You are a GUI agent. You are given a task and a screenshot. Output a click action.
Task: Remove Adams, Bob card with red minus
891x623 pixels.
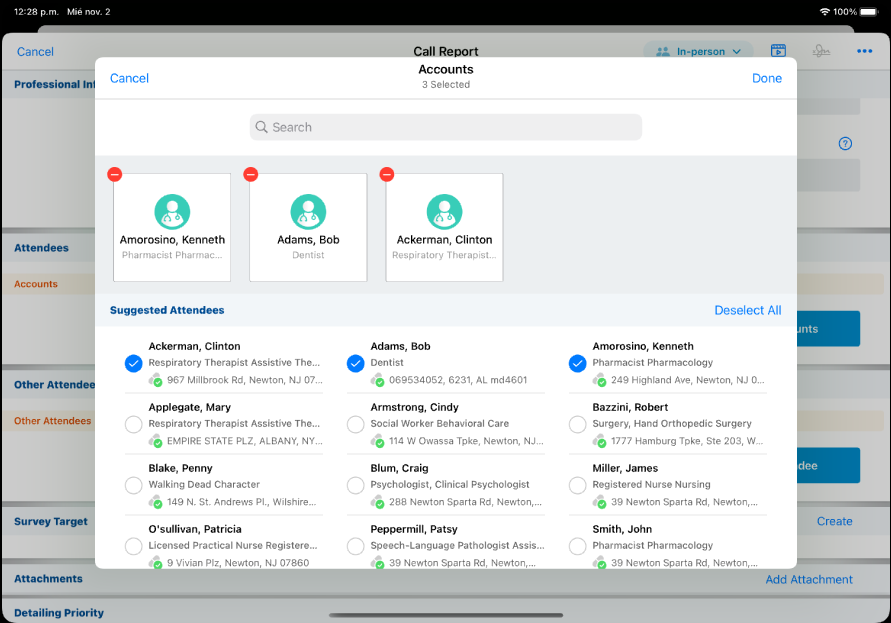point(251,174)
